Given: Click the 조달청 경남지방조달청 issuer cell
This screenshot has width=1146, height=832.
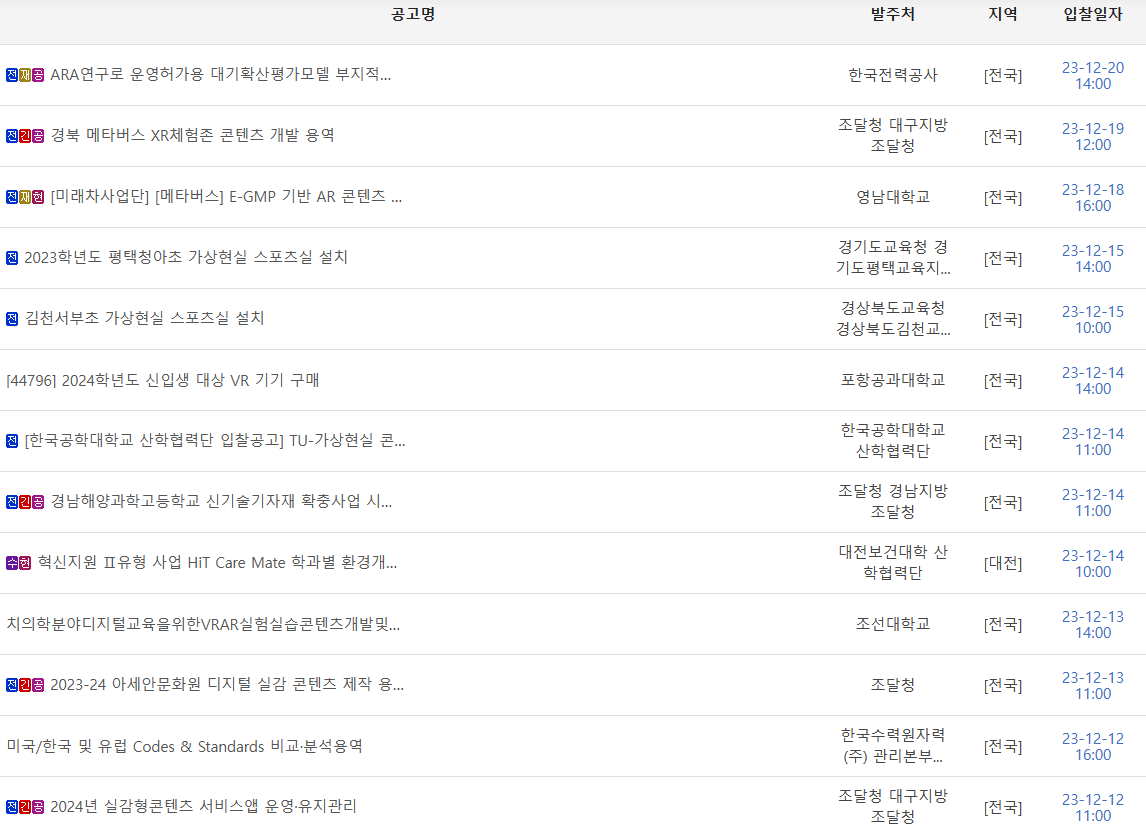Looking at the screenshot, I should (x=892, y=502).
